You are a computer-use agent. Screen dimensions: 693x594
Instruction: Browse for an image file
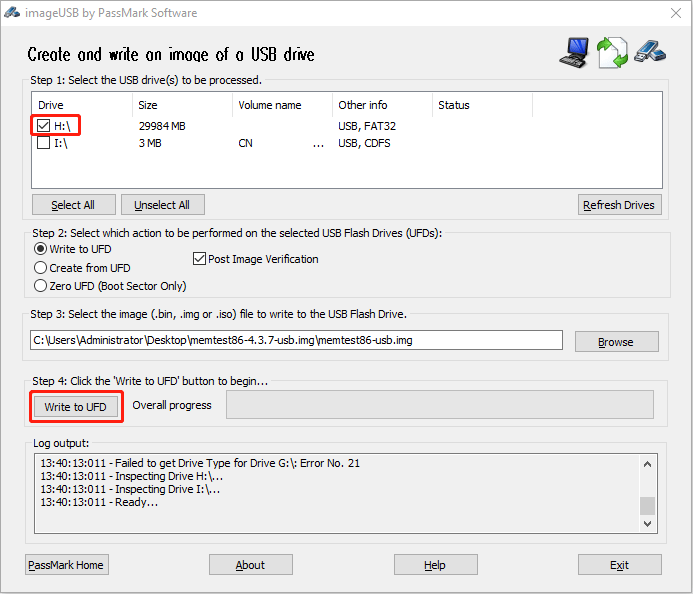pyautogui.click(x=617, y=342)
